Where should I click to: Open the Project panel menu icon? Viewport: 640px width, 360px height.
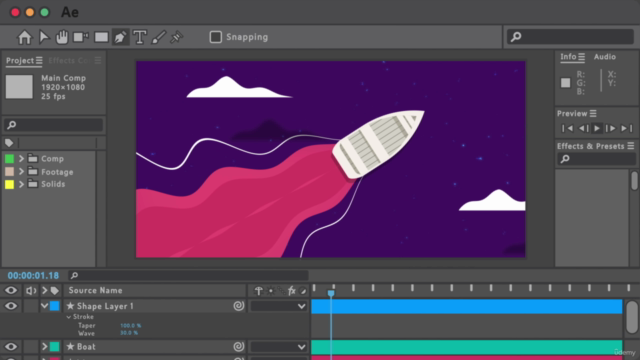(39, 61)
